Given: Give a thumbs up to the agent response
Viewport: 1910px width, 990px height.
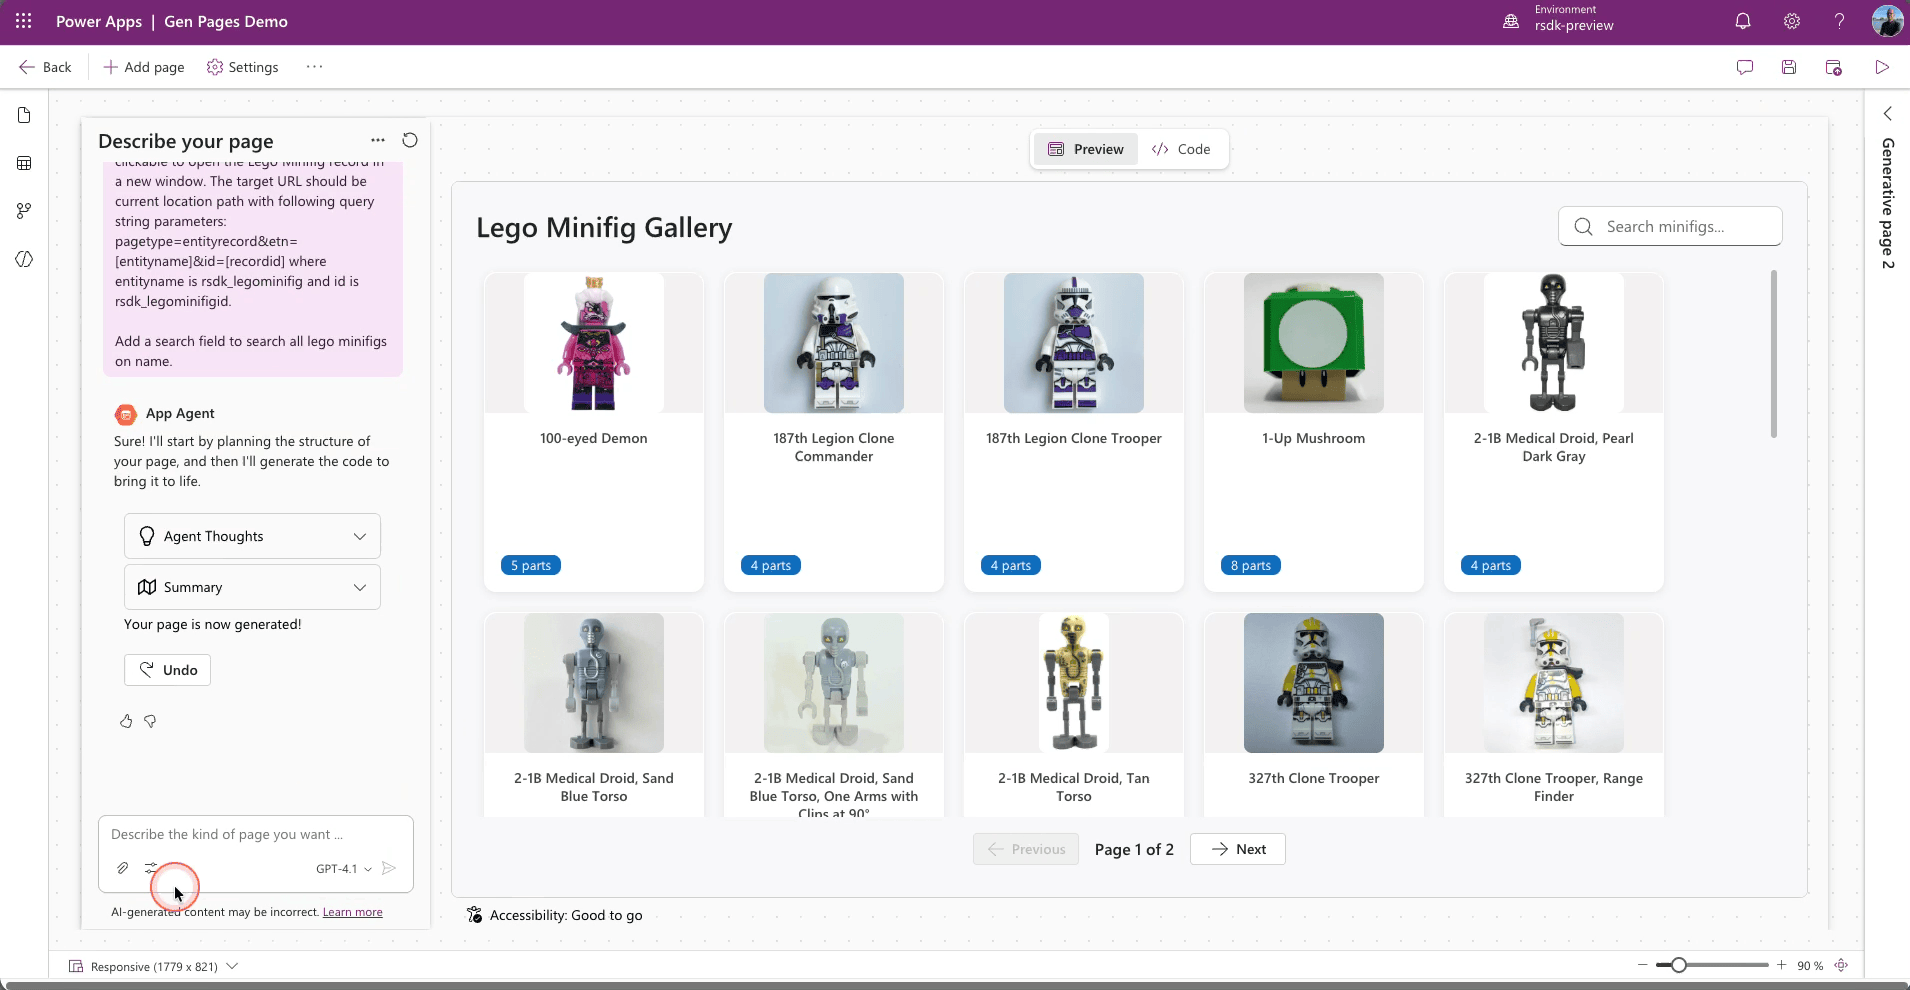Looking at the screenshot, I should pyautogui.click(x=126, y=721).
